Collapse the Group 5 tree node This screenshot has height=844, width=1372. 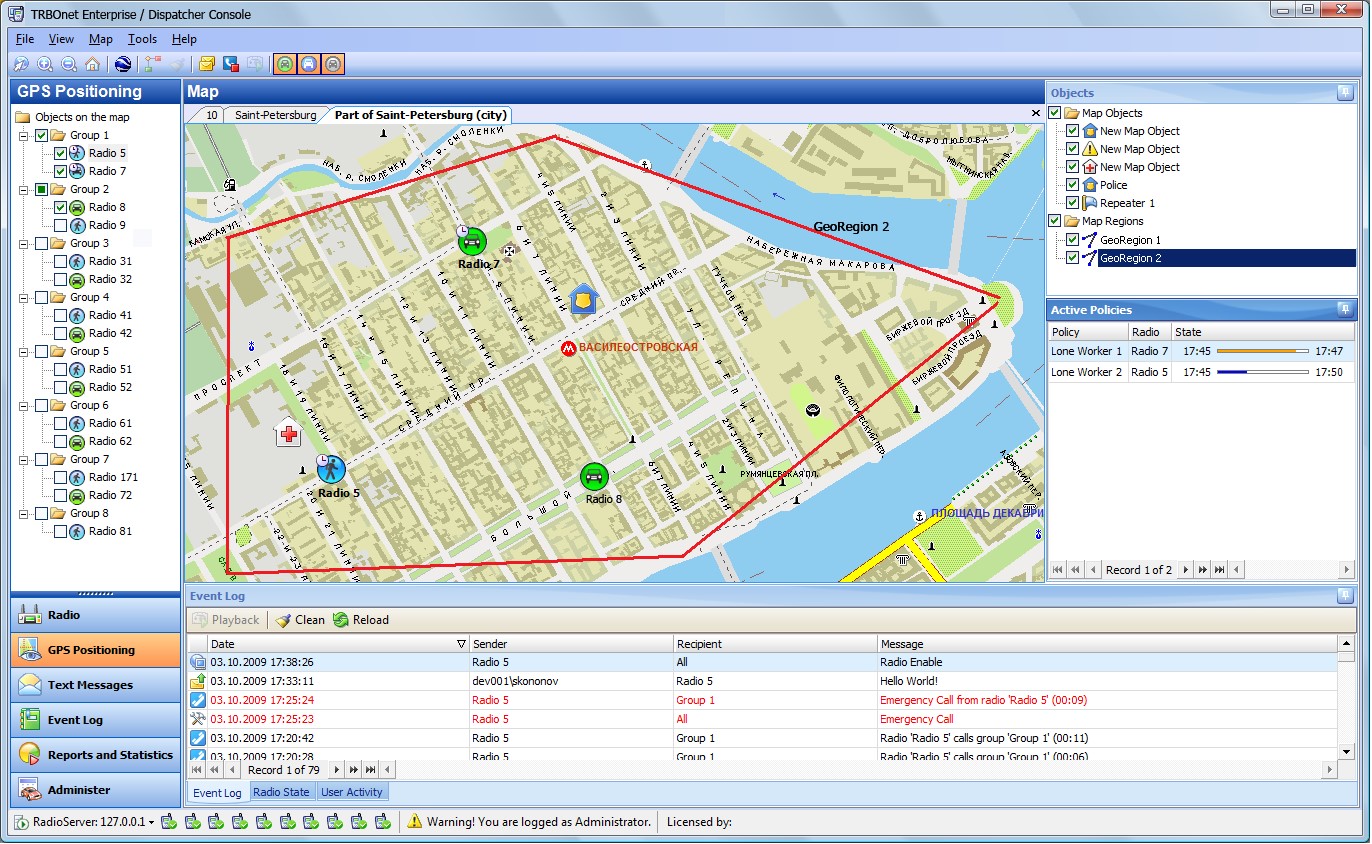click(24, 352)
